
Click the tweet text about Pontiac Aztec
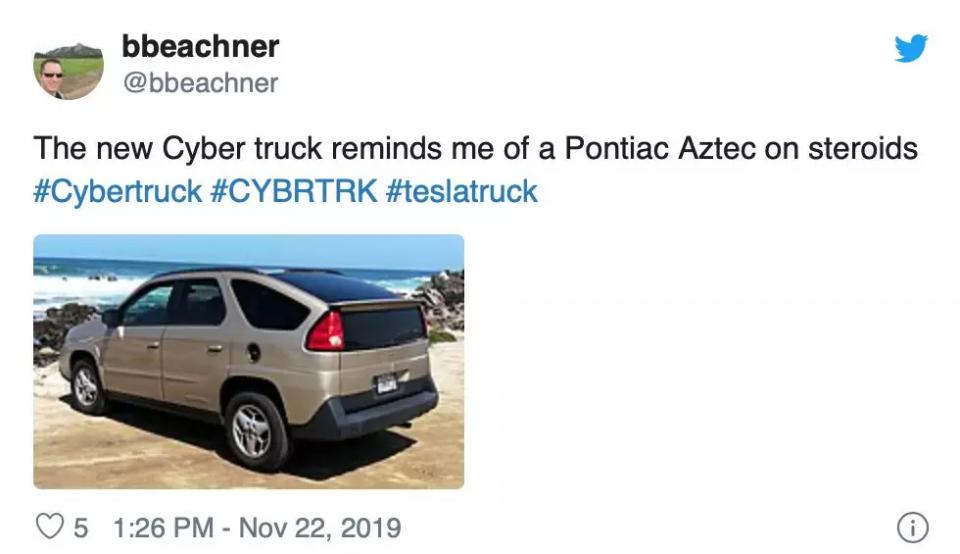coord(476,149)
